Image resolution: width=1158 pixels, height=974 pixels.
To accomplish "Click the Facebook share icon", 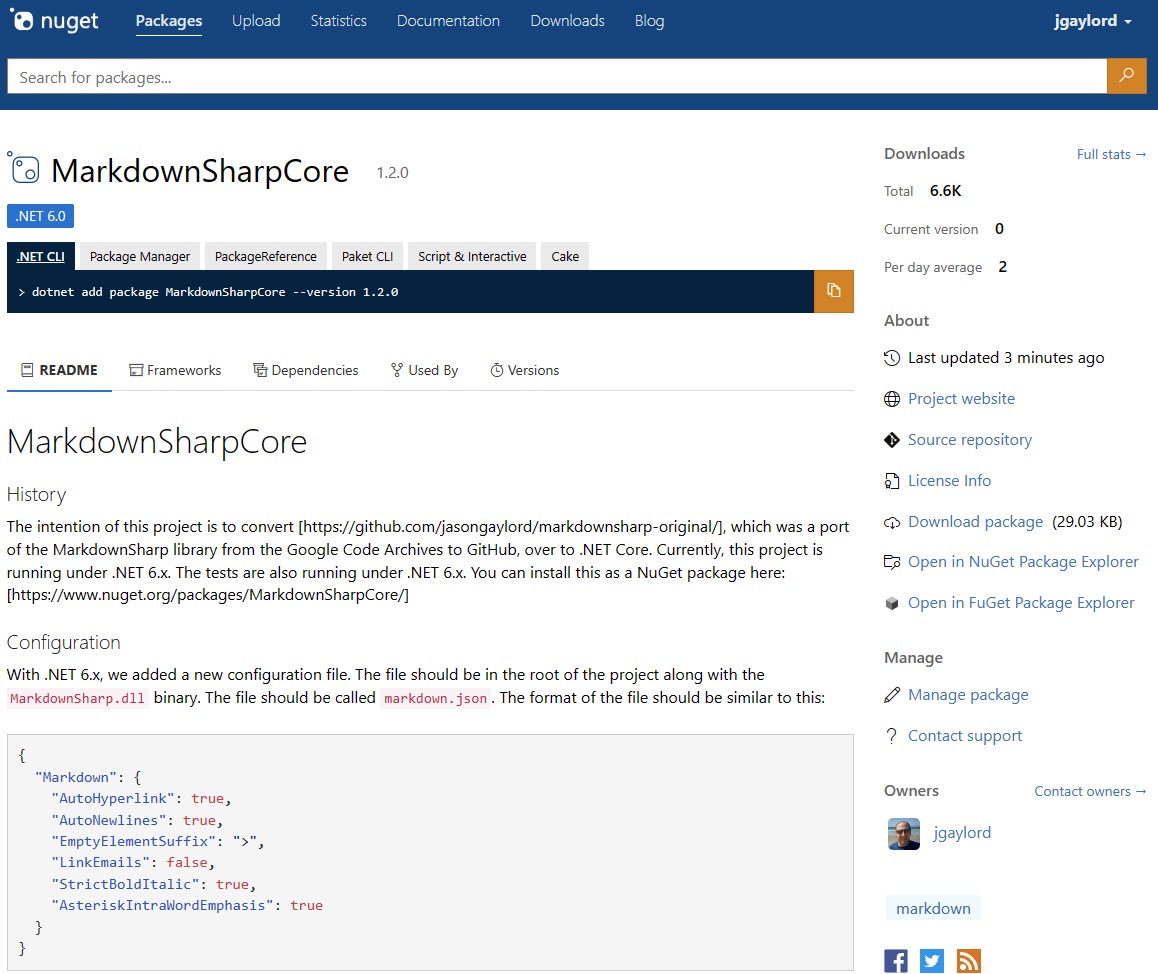I will click(896, 961).
